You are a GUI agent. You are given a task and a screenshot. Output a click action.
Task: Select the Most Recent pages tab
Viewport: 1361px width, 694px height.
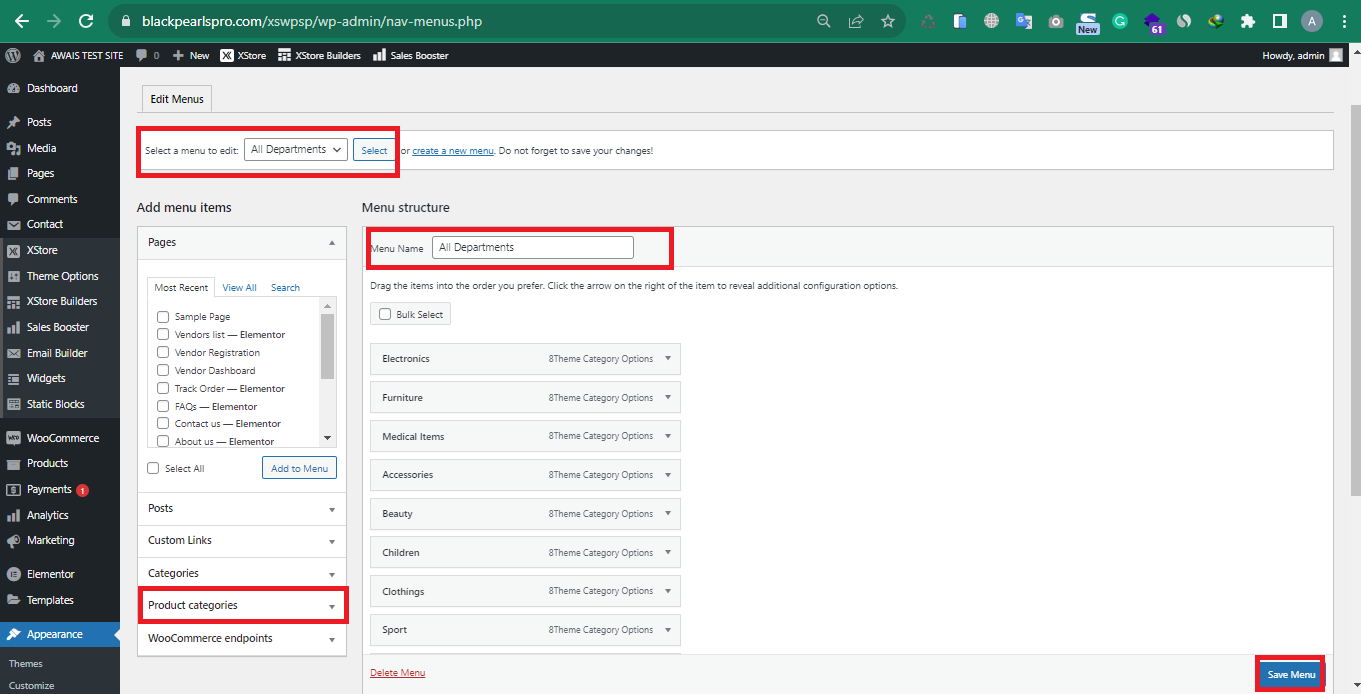click(x=181, y=287)
